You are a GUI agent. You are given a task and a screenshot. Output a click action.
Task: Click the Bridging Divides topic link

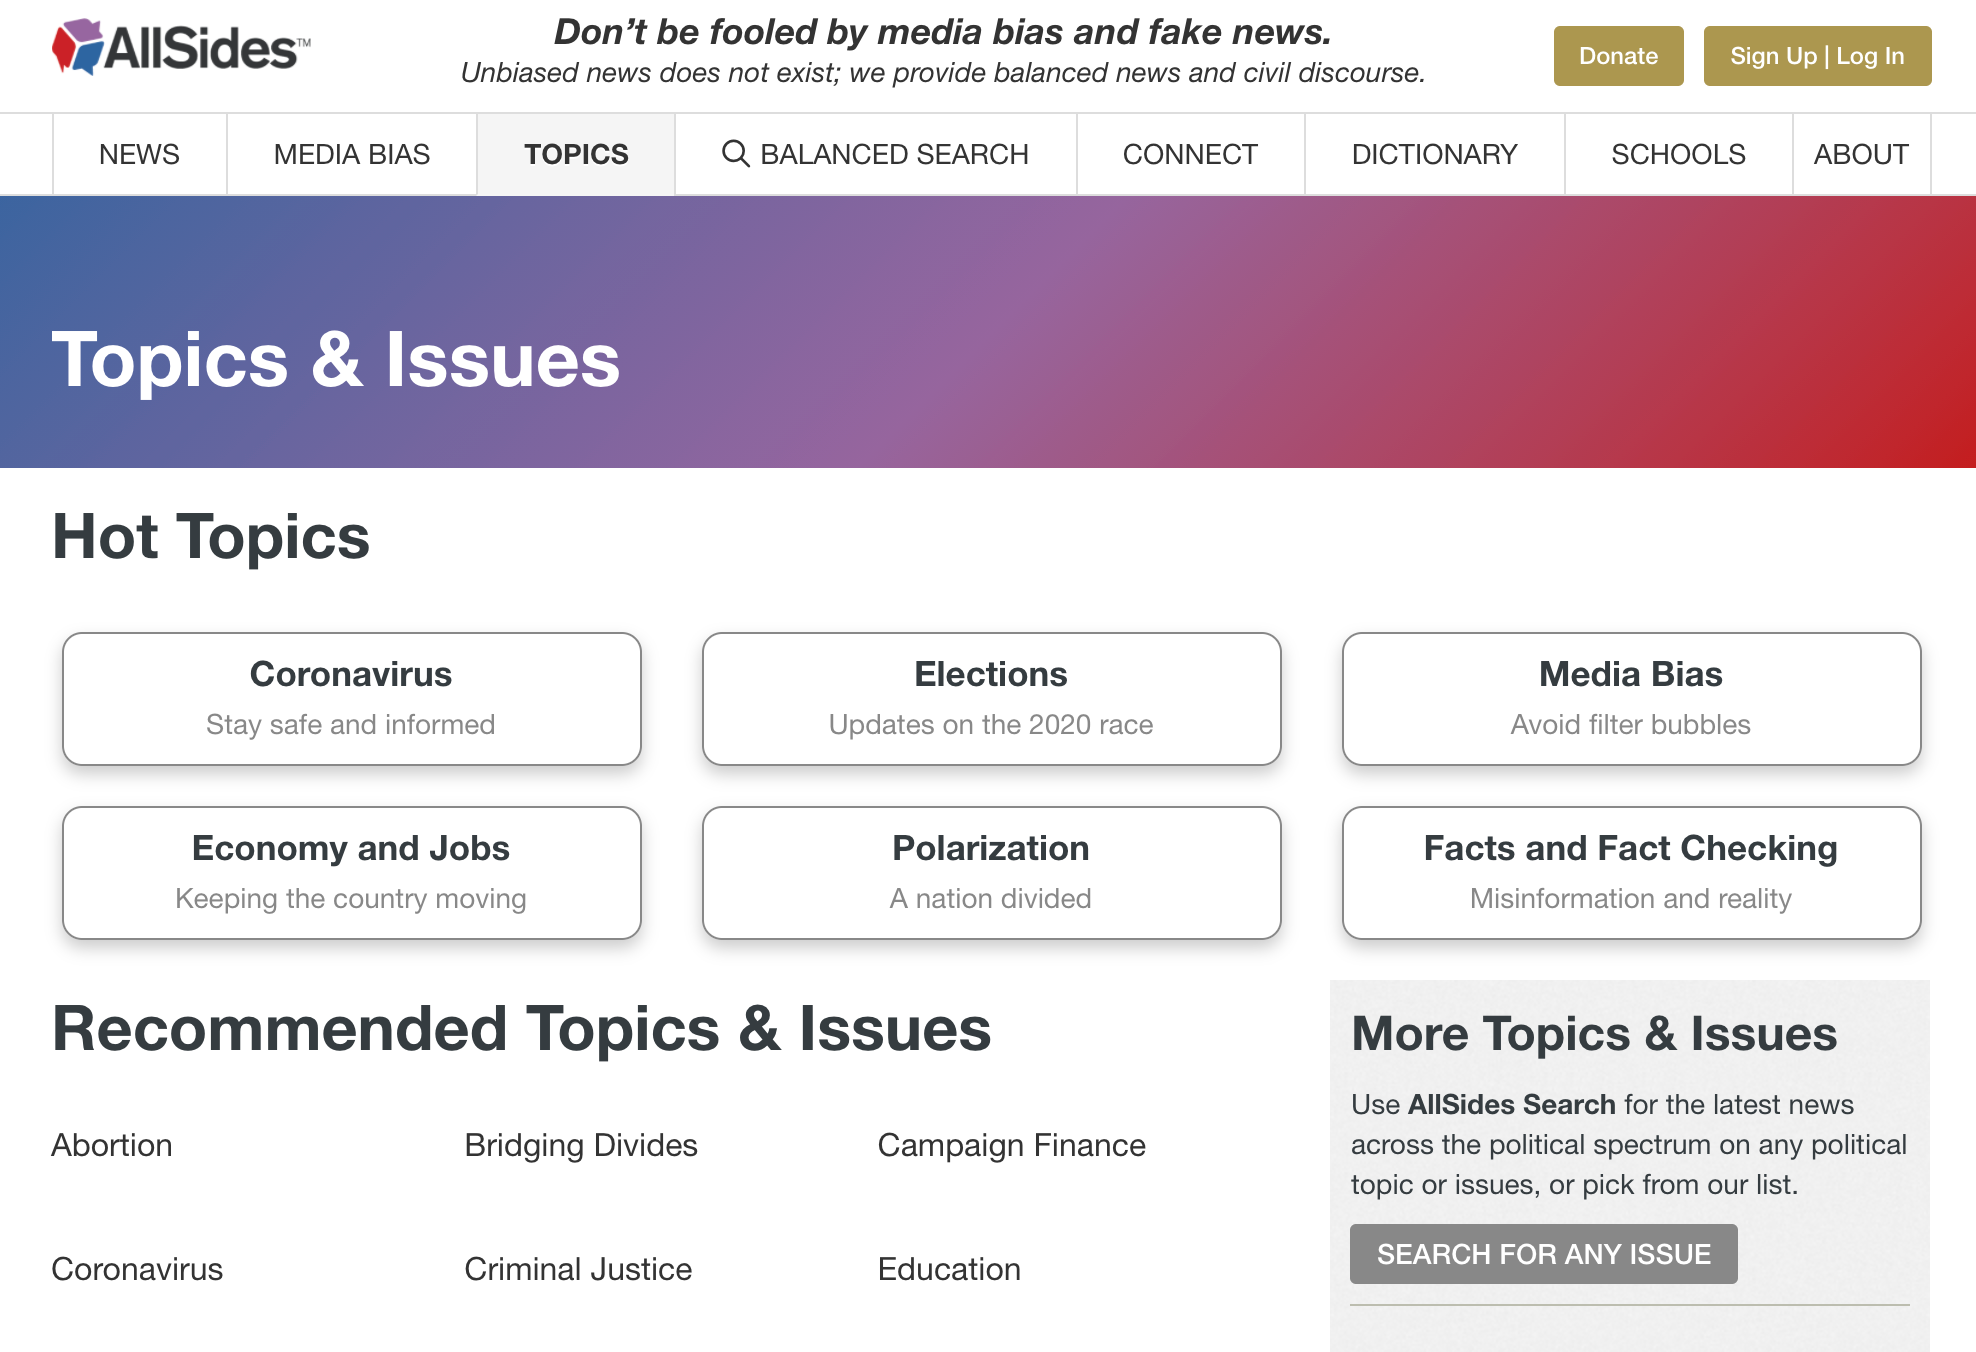point(581,1145)
